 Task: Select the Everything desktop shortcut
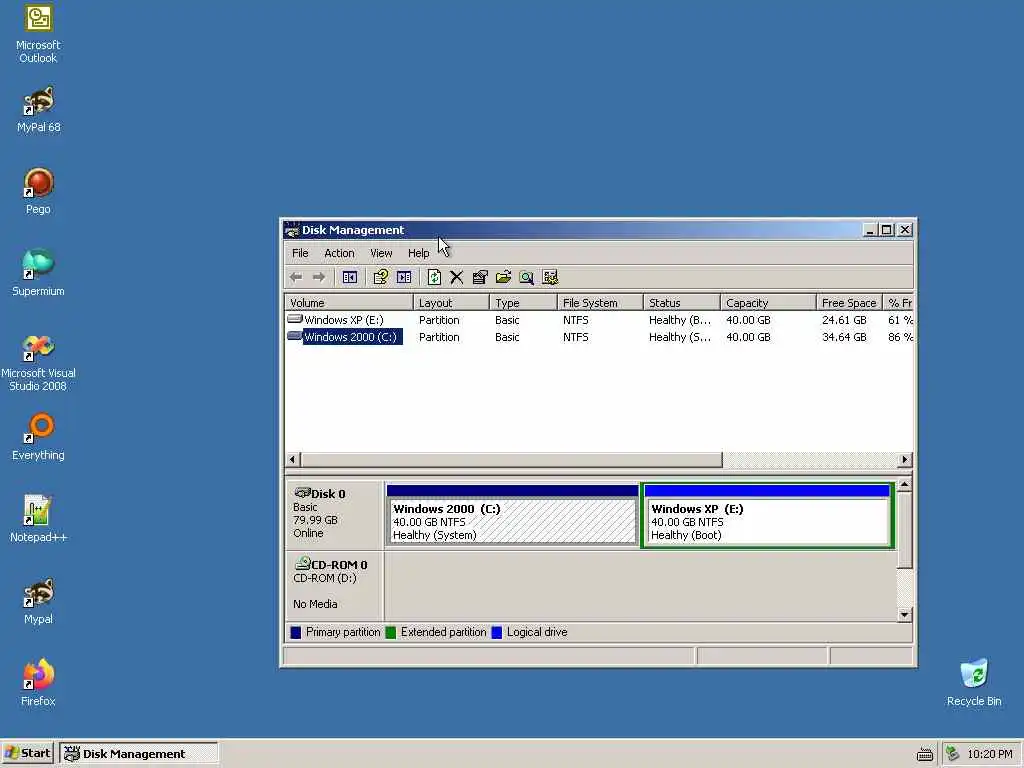(38, 438)
